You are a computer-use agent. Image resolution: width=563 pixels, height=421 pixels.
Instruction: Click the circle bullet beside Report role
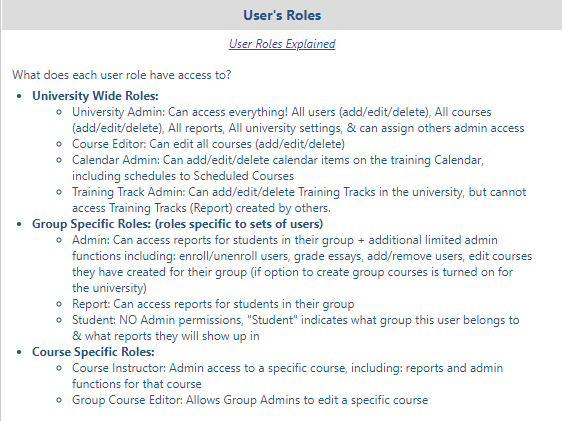click(x=59, y=304)
